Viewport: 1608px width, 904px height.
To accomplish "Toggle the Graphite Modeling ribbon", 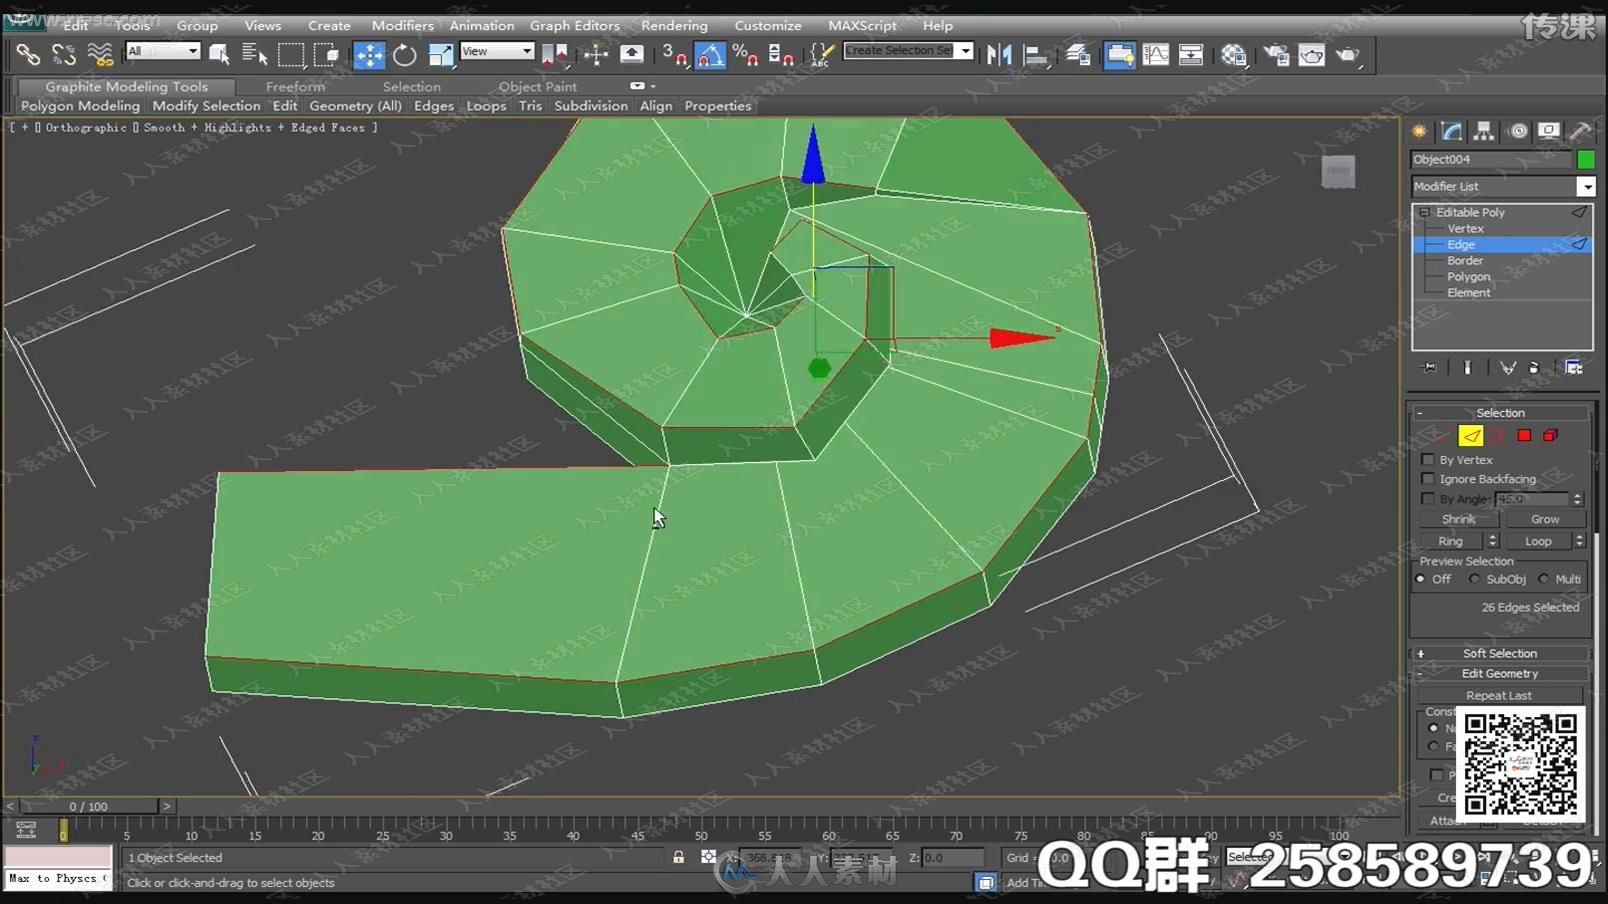I will click(1119, 55).
